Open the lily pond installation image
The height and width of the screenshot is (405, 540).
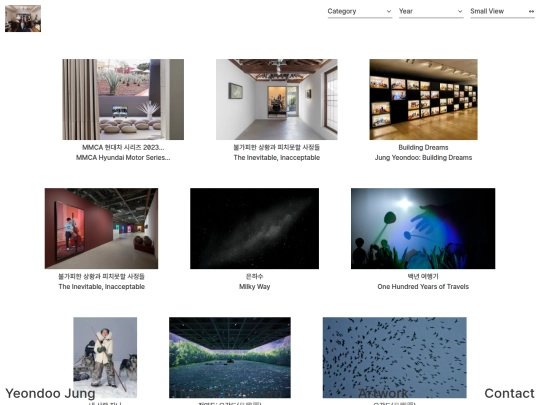(x=230, y=357)
